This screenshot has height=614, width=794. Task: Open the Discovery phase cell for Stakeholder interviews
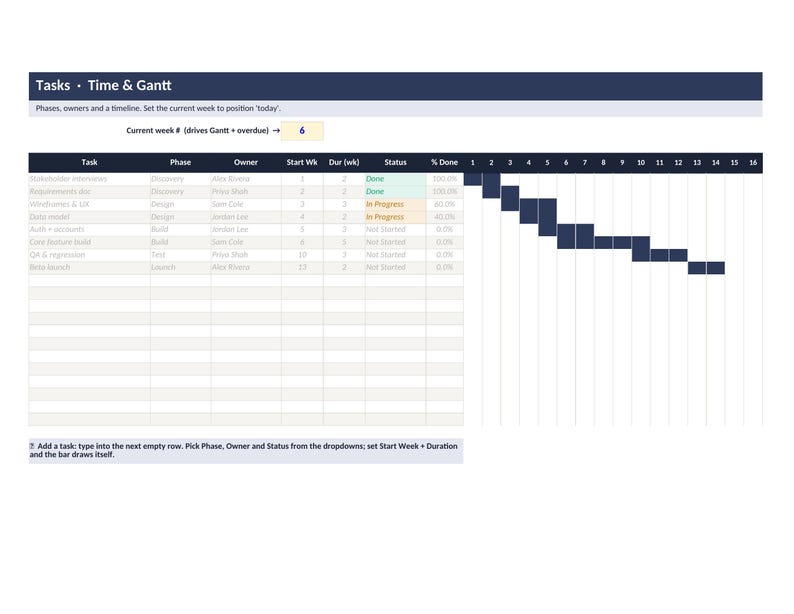coord(180,179)
